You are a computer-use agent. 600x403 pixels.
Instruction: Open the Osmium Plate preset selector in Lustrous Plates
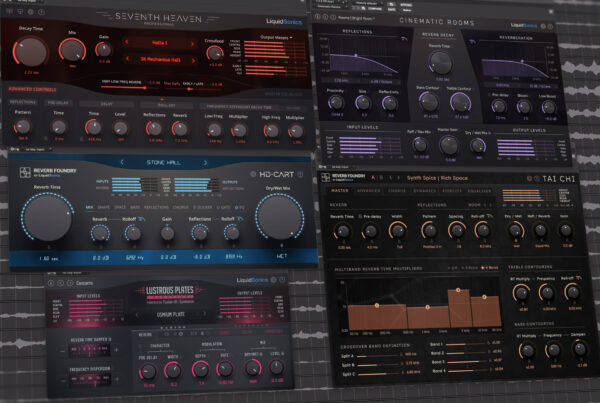pyautogui.click(x=171, y=314)
